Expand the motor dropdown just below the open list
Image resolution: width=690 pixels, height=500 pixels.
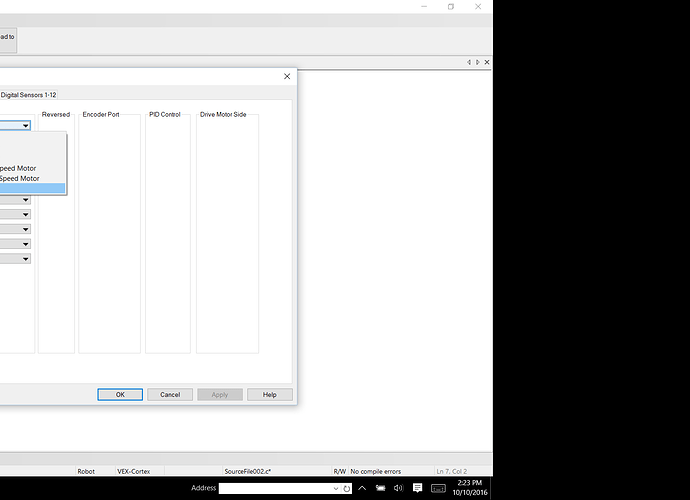(x=26, y=200)
